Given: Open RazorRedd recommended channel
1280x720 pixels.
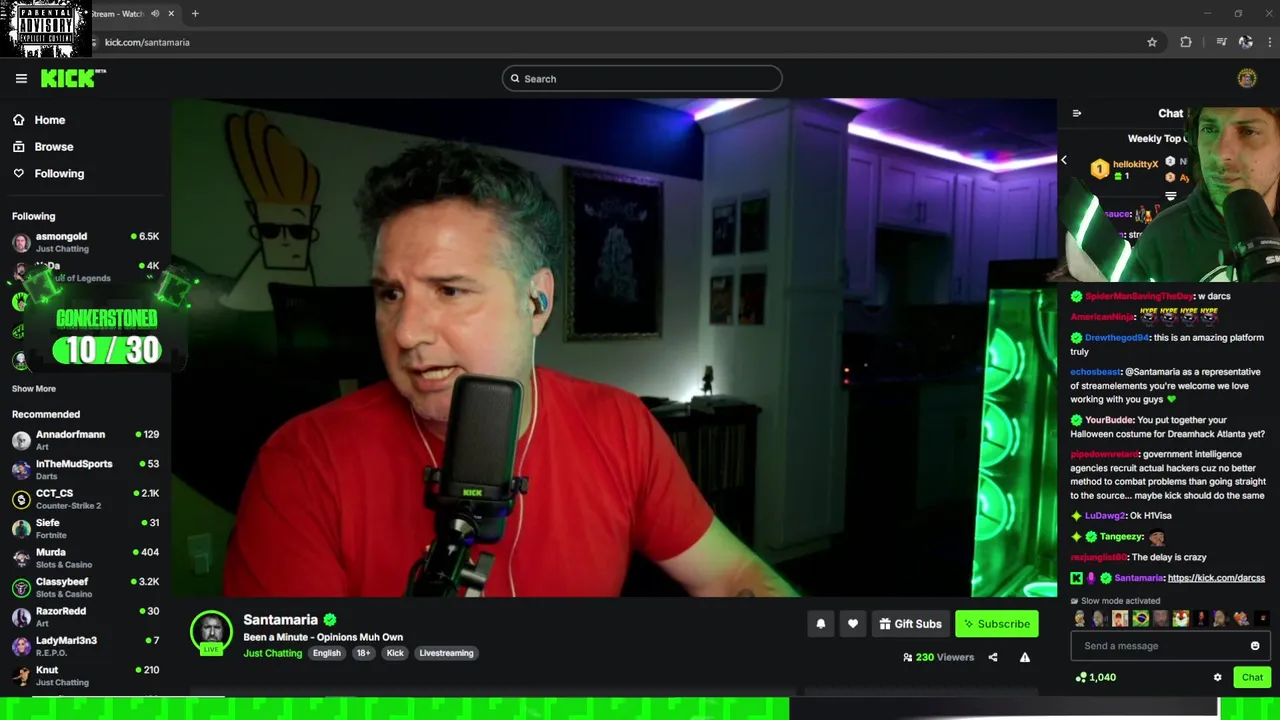Looking at the screenshot, I should tap(85, 616).
